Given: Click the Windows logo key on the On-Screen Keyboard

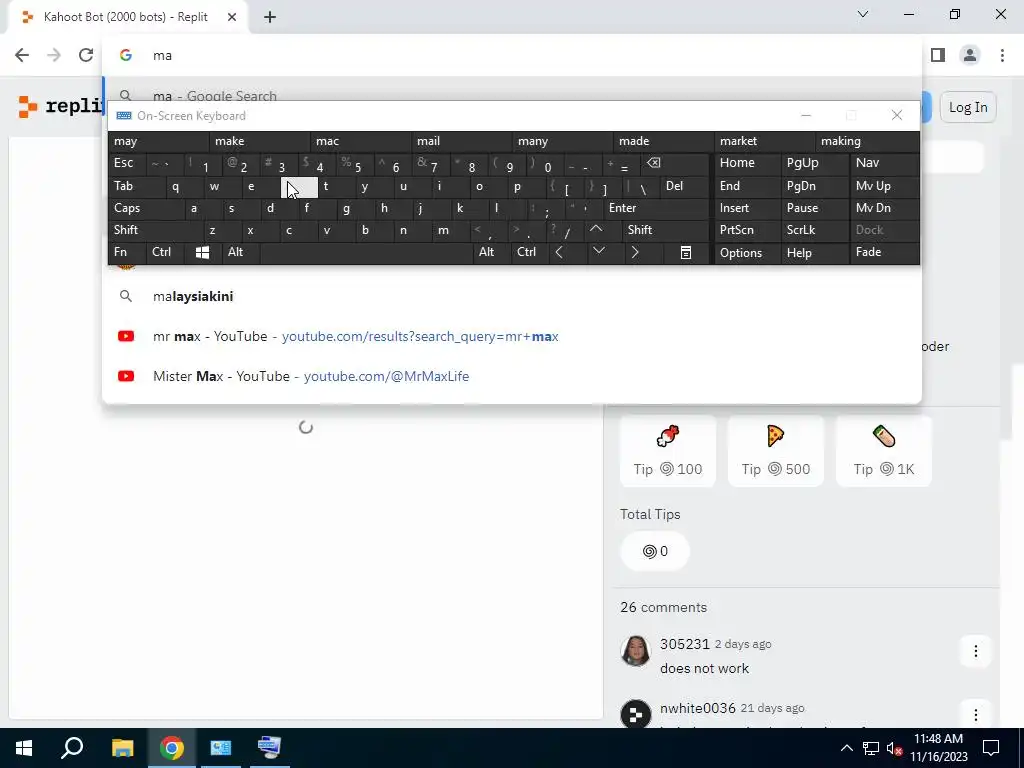Looking at the screenshot, I should [202, 253].
